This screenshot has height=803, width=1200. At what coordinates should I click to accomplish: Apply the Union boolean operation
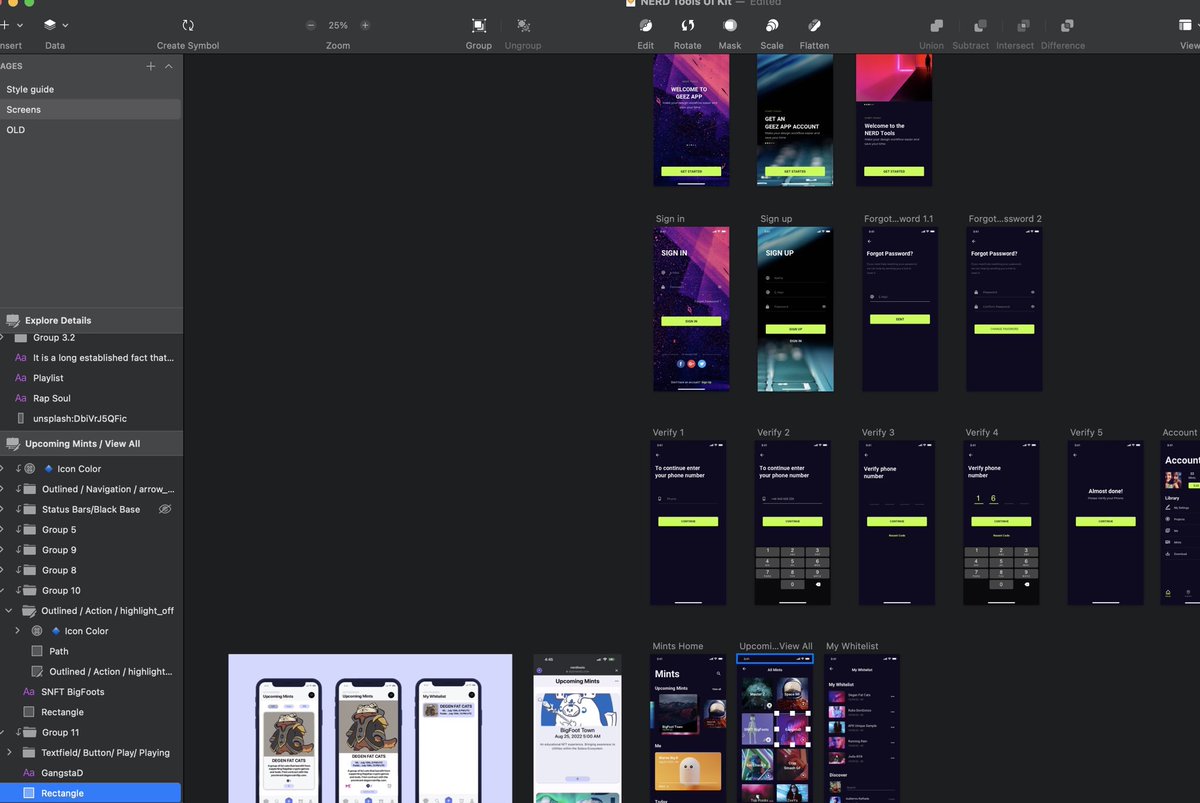coord(937,25)
